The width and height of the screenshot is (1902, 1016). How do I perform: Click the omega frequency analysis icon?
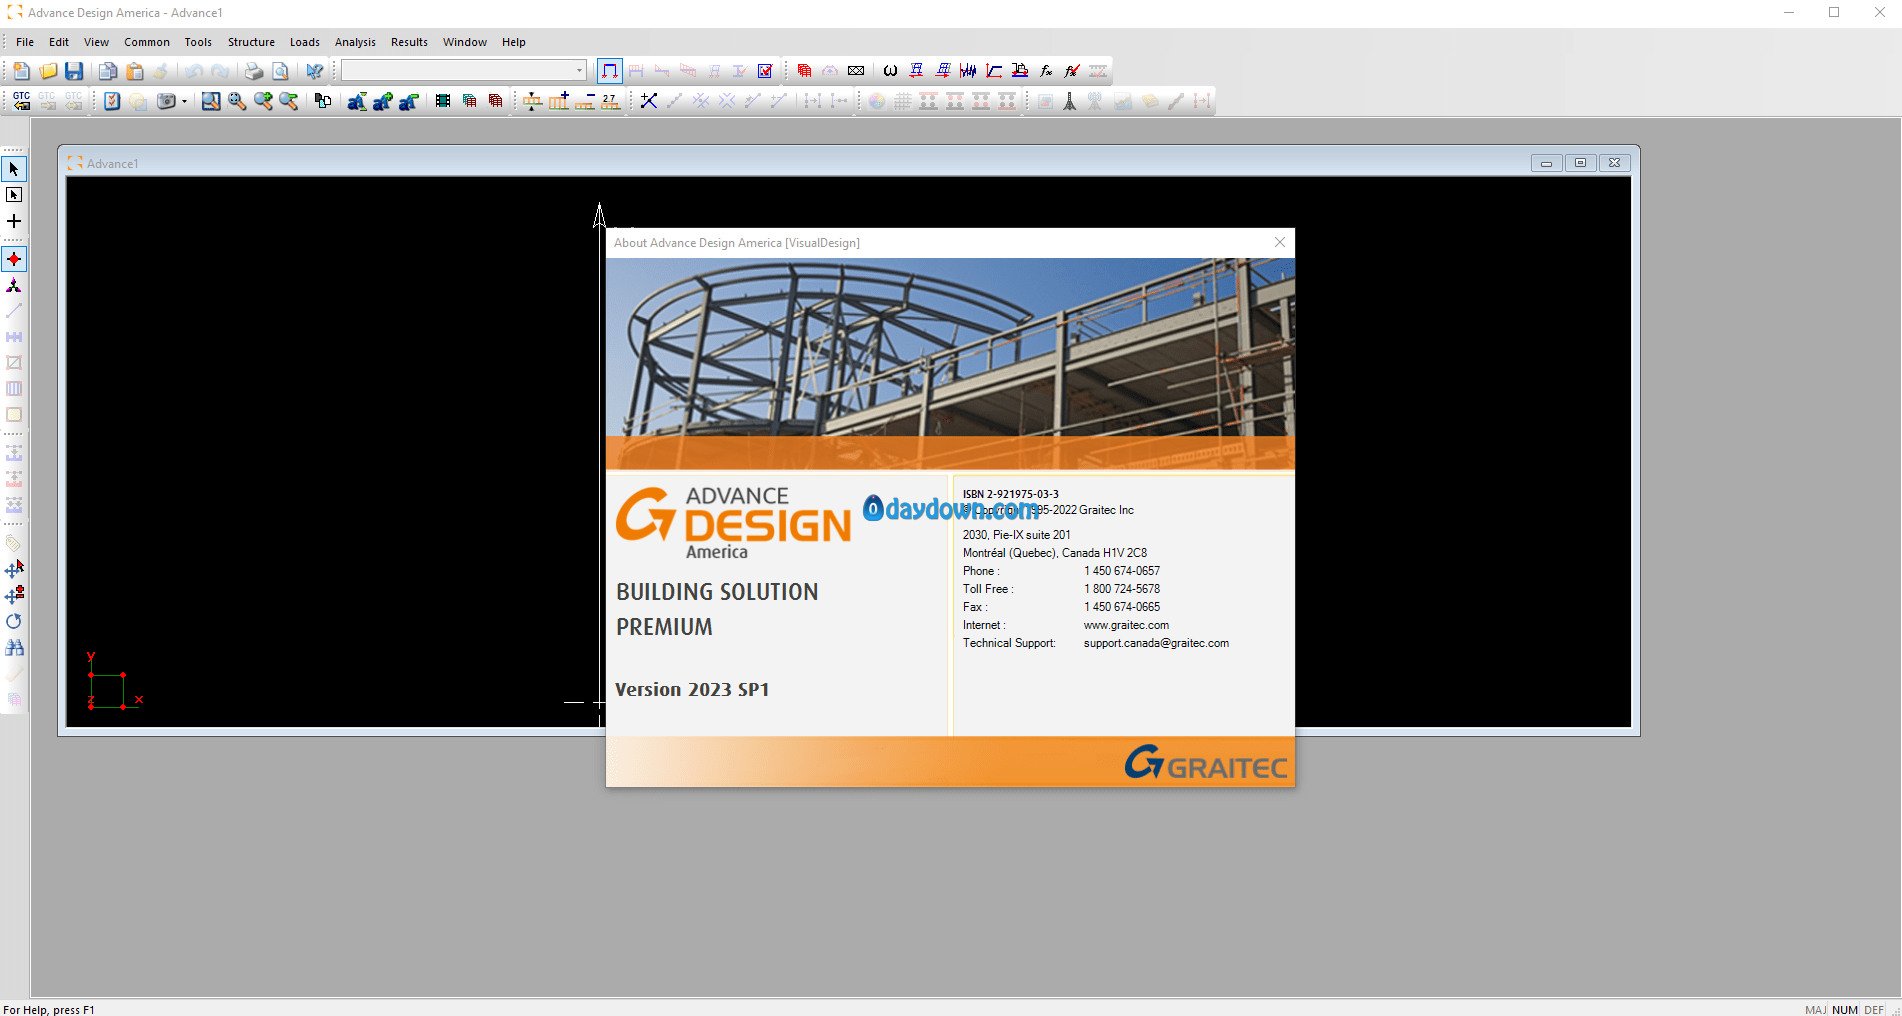click(890, 71)
